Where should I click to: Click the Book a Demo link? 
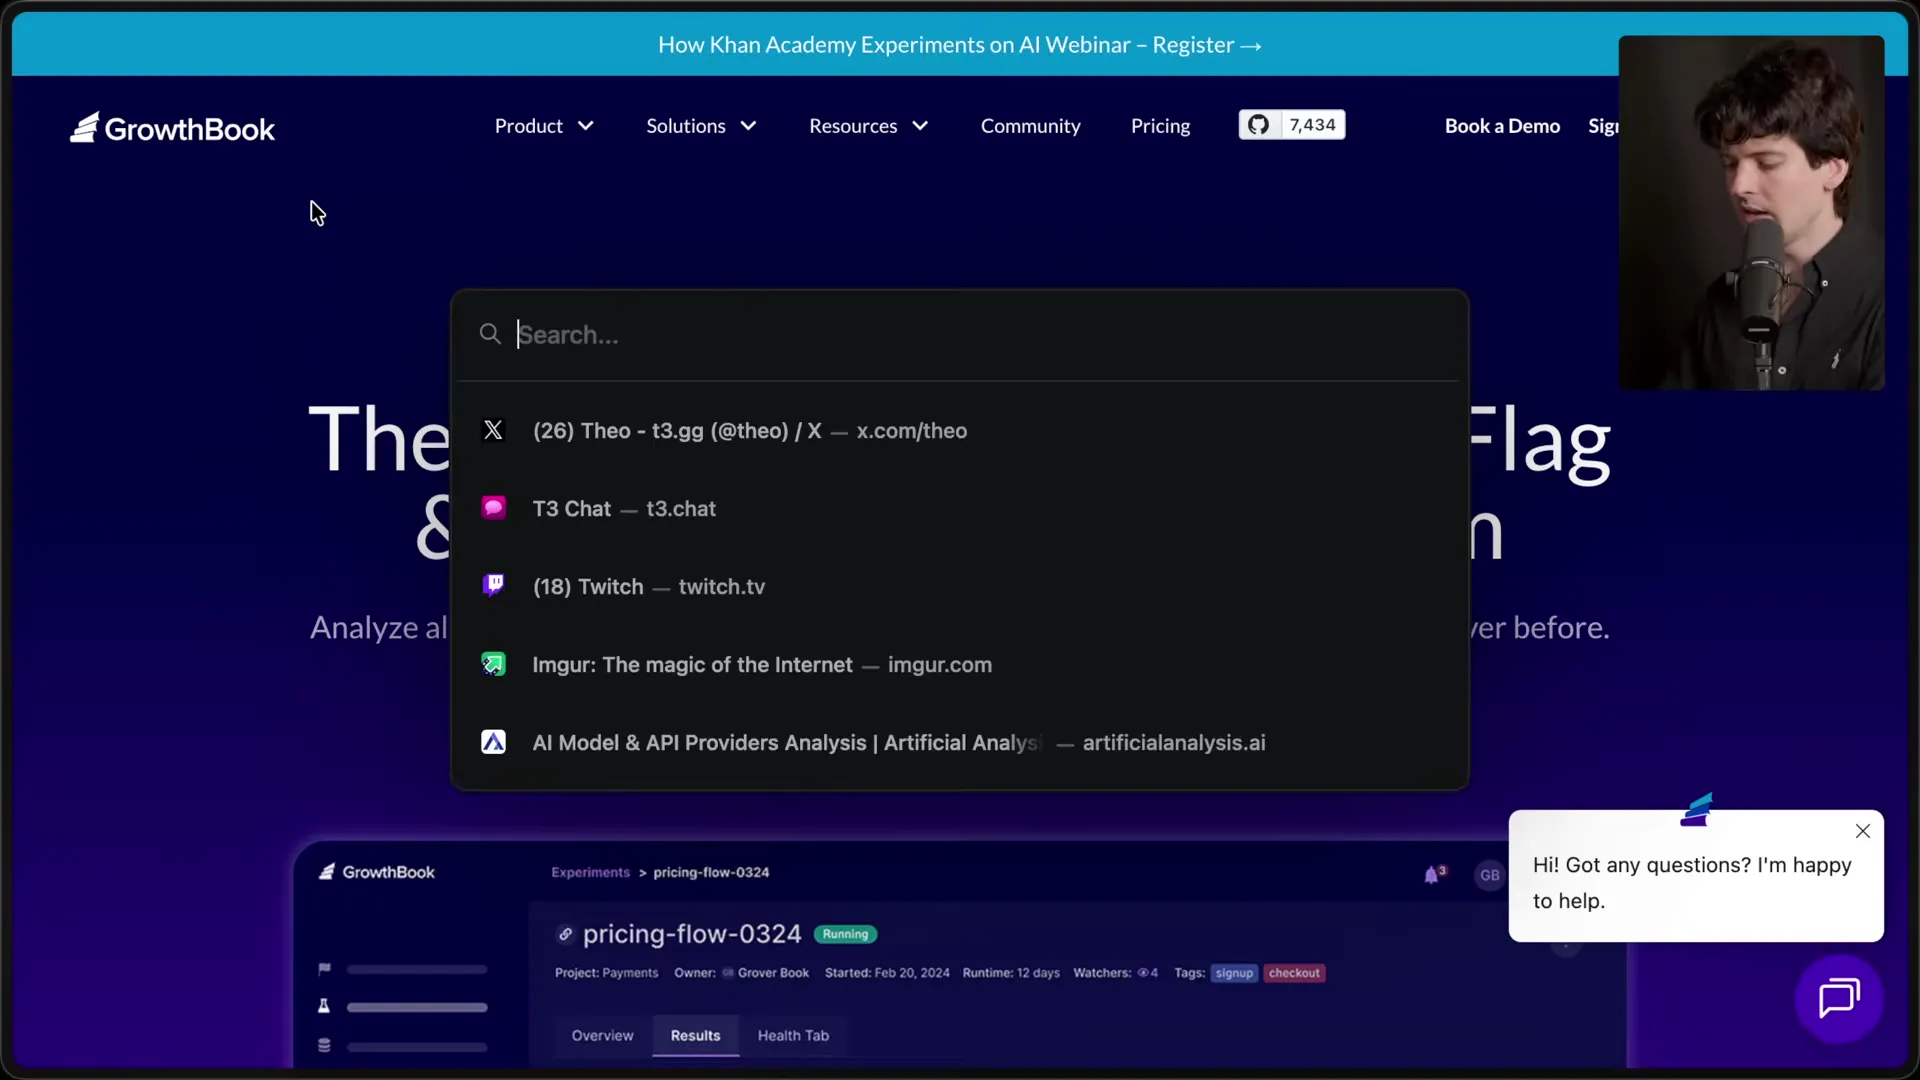point(1502,126)
